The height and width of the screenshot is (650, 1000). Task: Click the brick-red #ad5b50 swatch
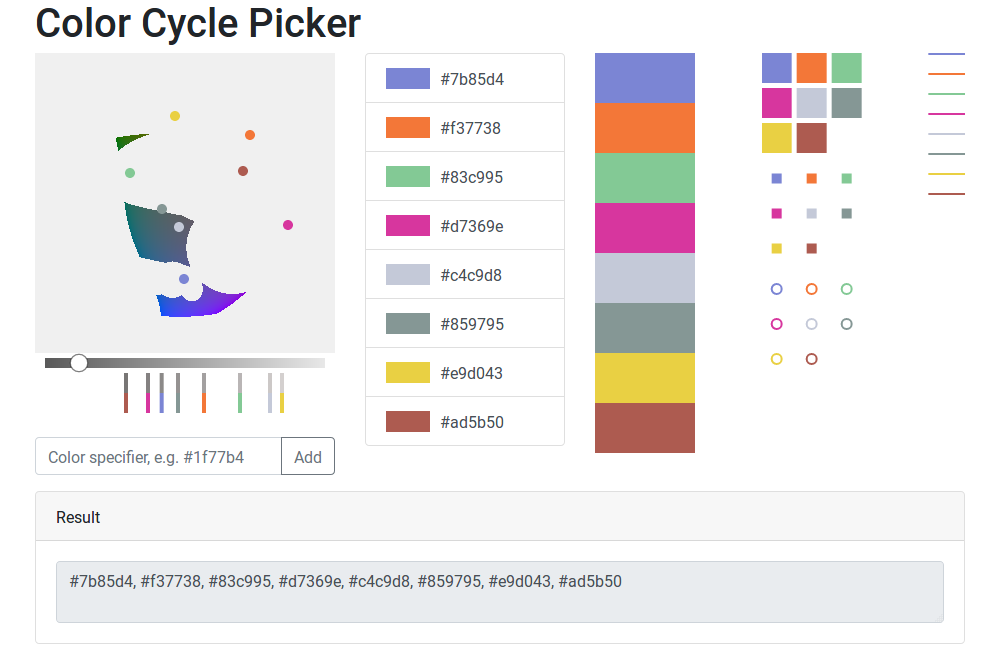click(x=465, y=421)
